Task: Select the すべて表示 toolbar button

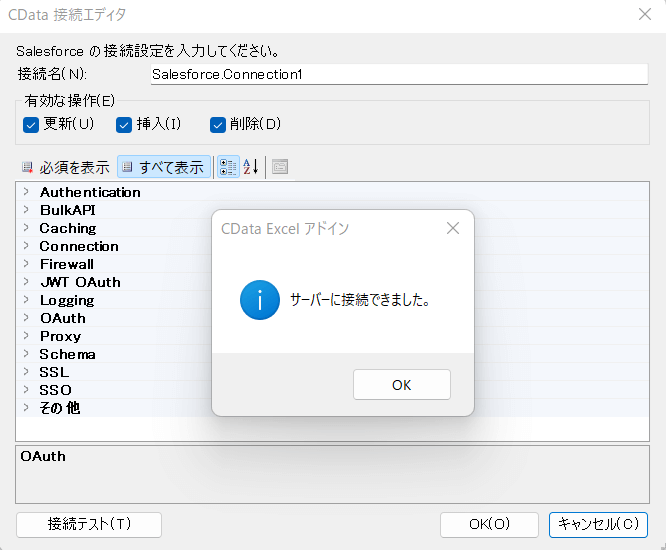Action: tap(164, 167)
